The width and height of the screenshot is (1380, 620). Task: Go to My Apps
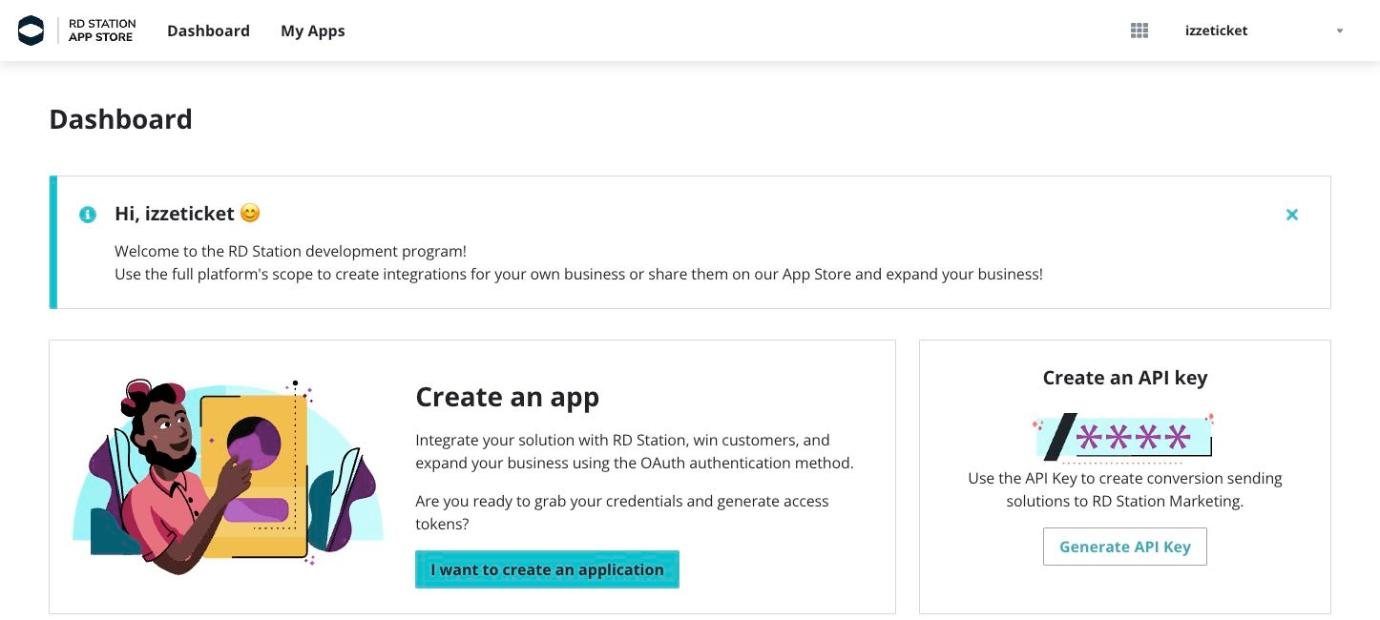pos(313,31)
